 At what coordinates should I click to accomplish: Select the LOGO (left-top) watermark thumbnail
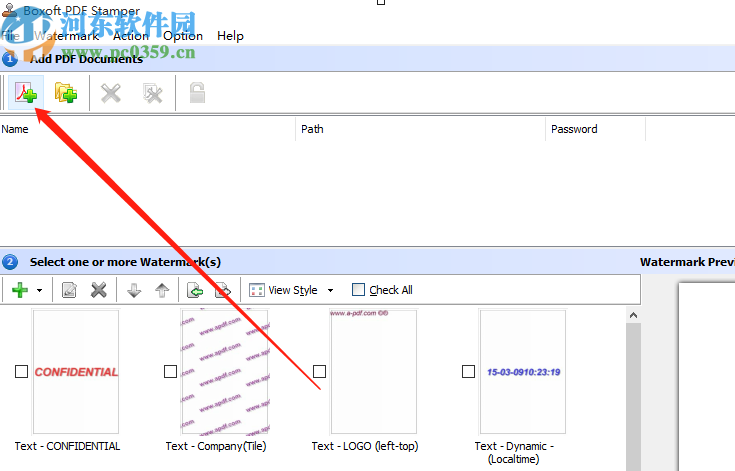point(374,372)
